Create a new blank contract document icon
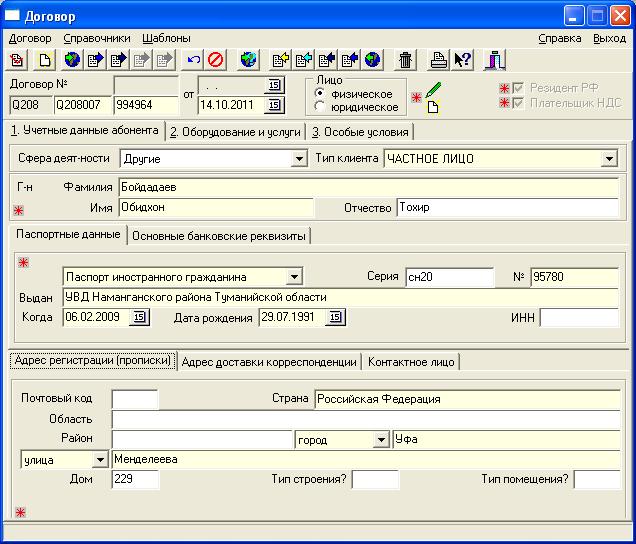This screenshot has height=544, width=636. (x=45, y=60)
